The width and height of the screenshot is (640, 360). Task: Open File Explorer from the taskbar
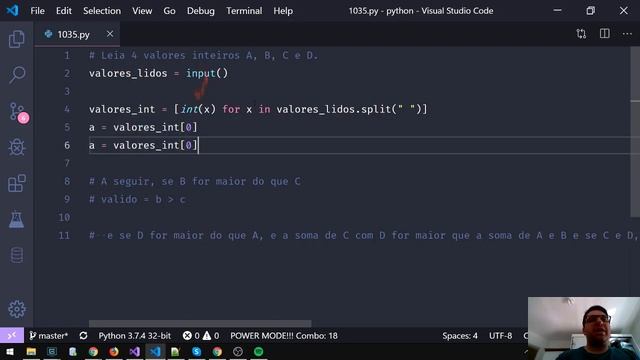pyautogui.click(x=31, y=351)
